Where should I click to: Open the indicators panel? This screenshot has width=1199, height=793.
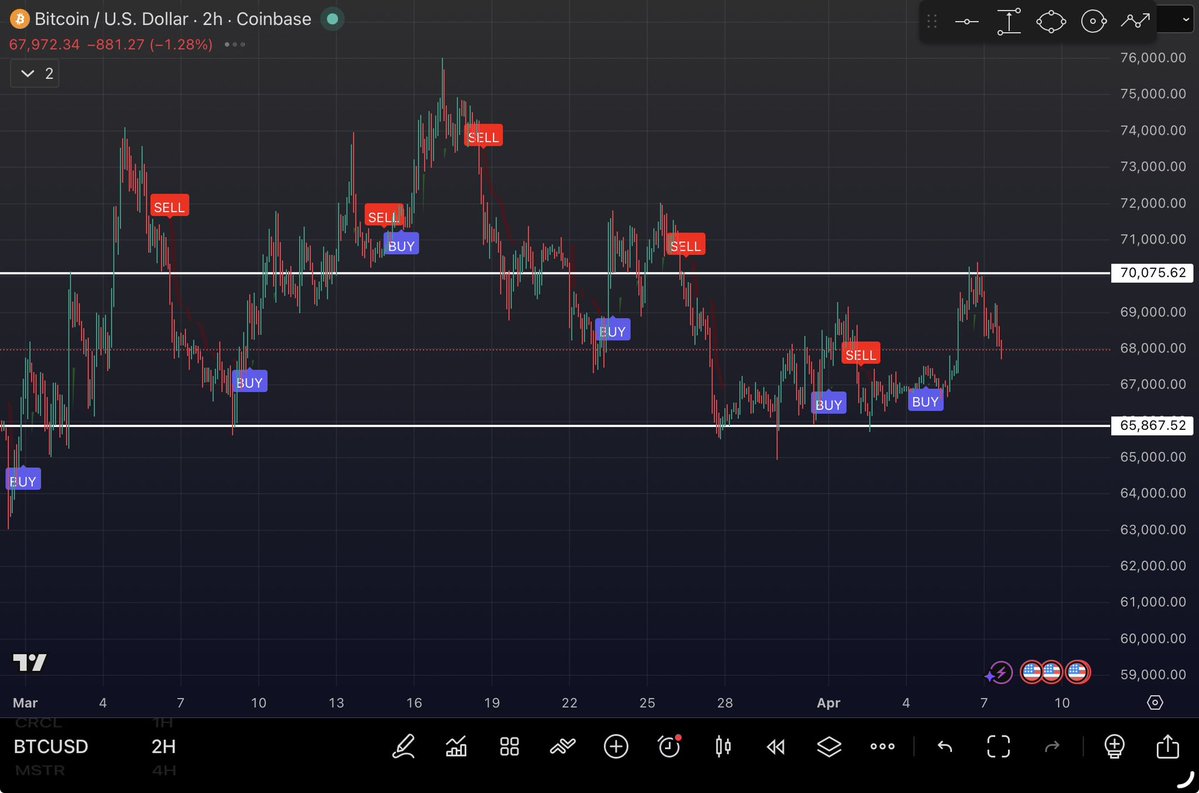click(457, 746)
